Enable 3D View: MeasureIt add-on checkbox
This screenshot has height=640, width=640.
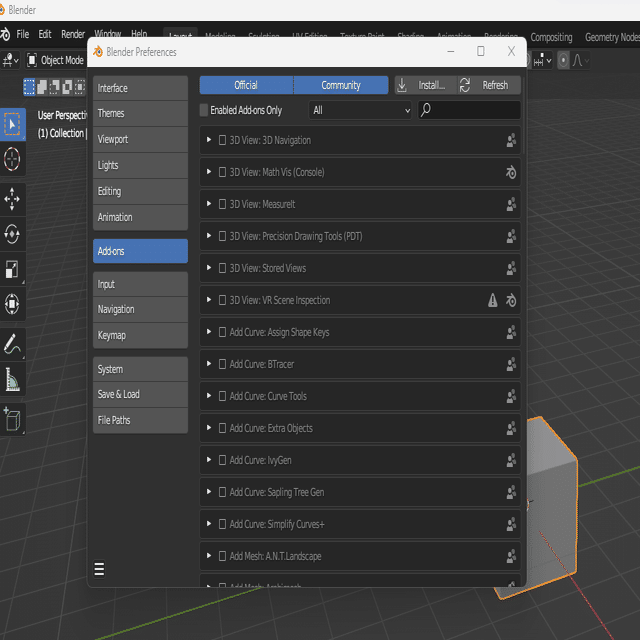222,204
